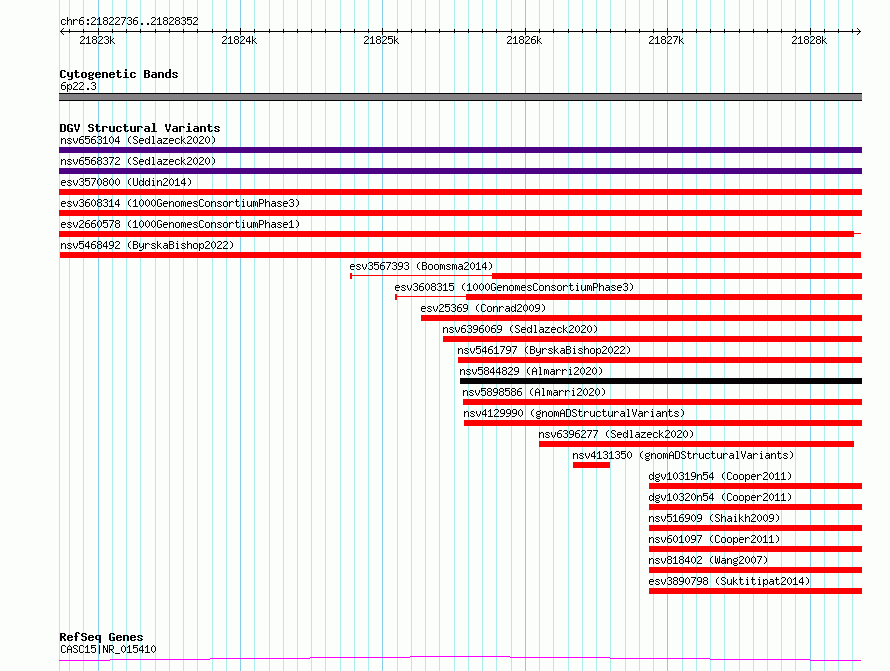Select the nsv5468492 red bar
The width and height of the screenshot is (890, 671).
tap(460, 255)
